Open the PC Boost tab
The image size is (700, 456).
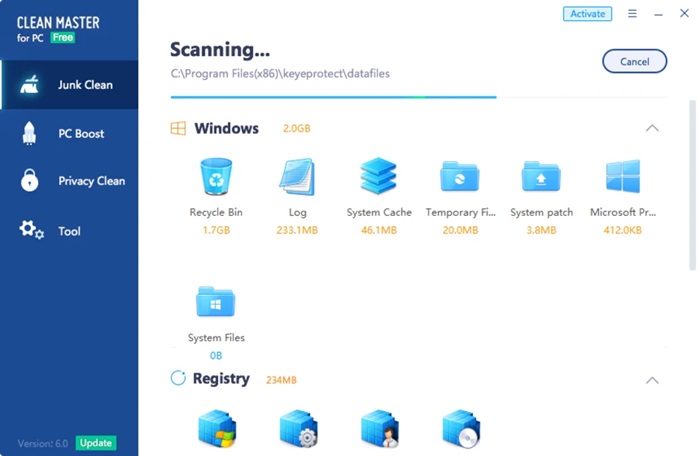coord(69,133)
